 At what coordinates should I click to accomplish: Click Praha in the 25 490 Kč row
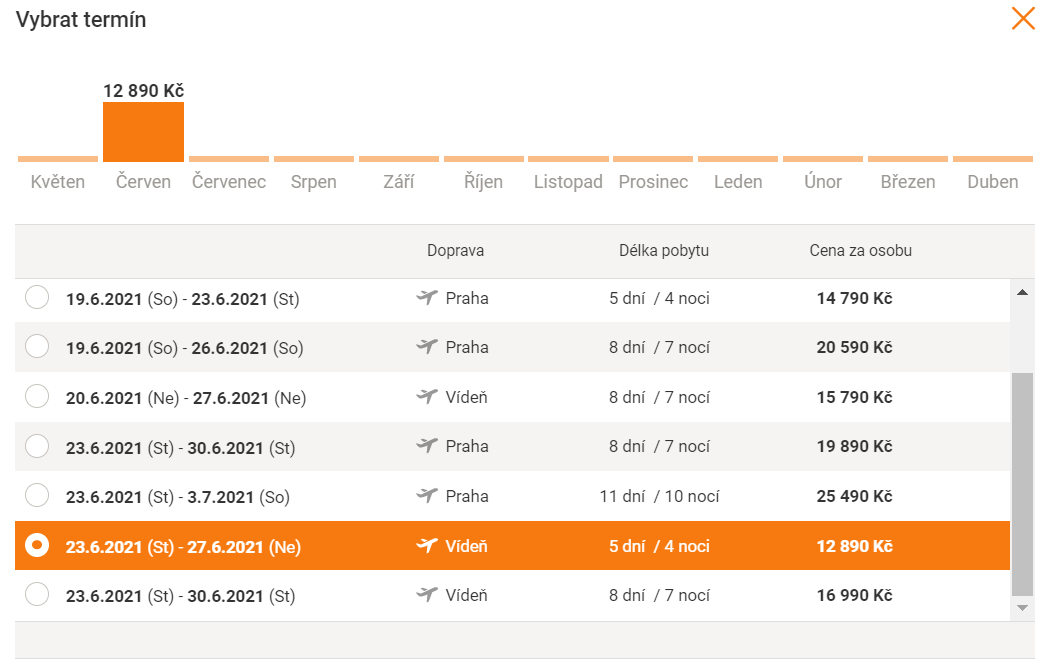[467, 496]
